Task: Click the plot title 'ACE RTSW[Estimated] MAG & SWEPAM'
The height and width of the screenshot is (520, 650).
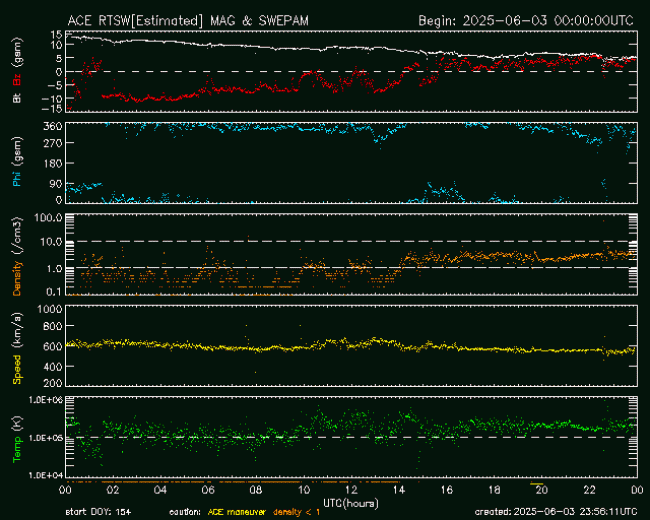Action: click(188, 21)
